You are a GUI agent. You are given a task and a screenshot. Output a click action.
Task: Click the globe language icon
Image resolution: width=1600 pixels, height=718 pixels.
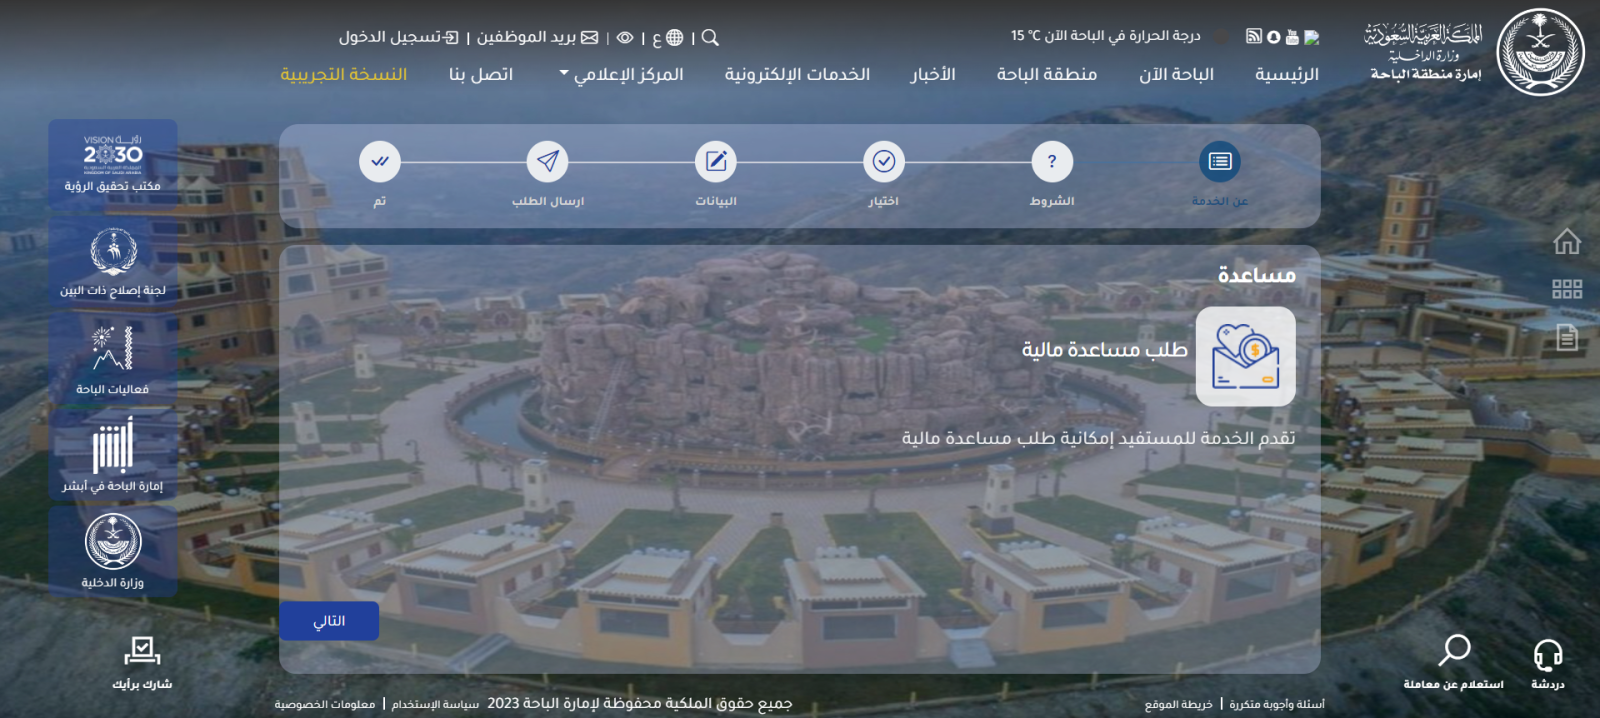(675, 38)
